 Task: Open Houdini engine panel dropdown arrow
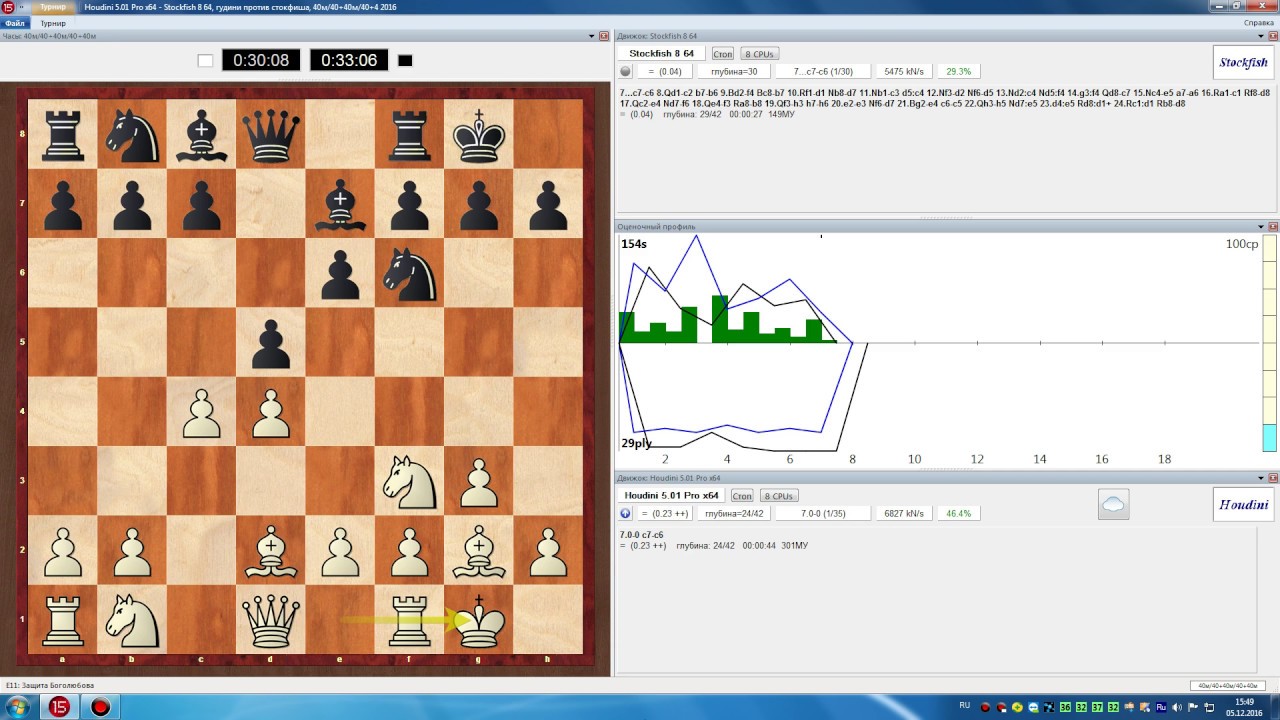click(1261, 478)
